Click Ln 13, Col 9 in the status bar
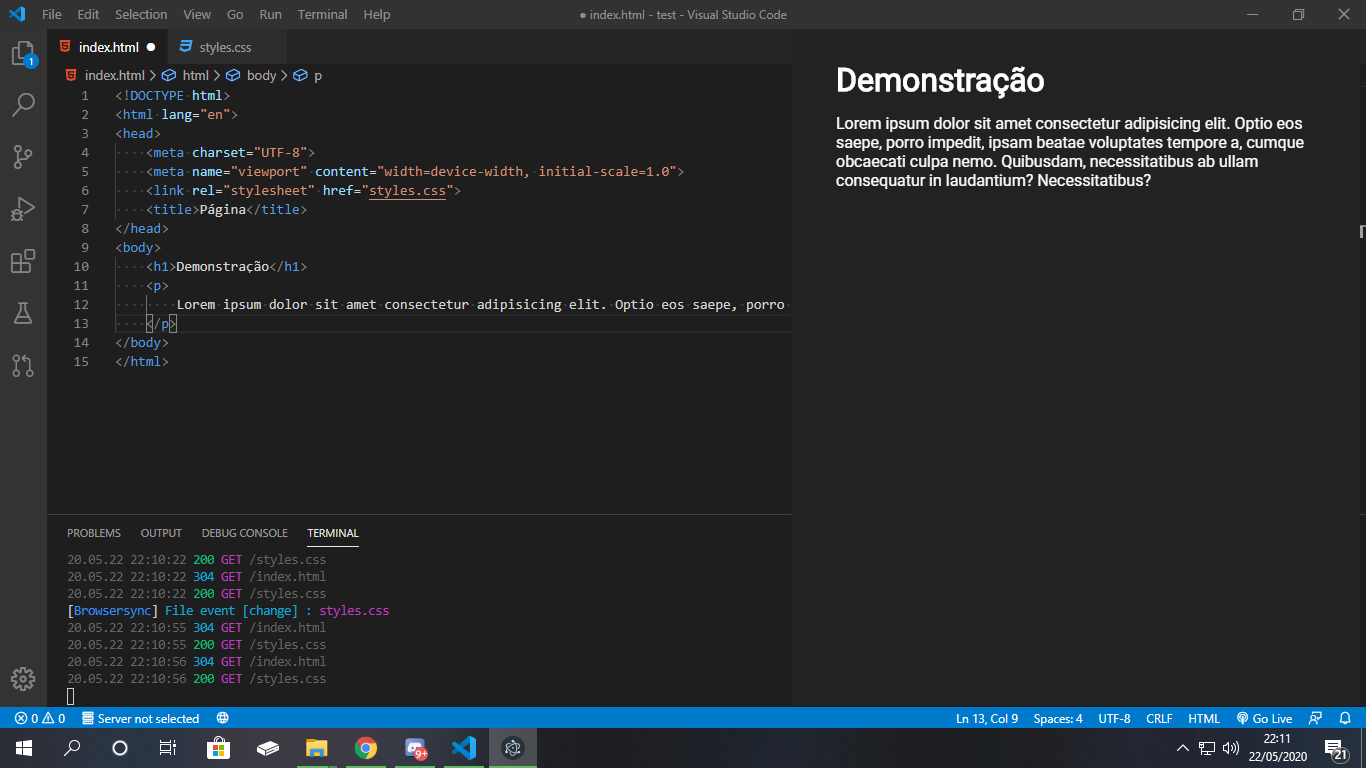Screen dimensions: 1366x768 (x=987, y=718)
